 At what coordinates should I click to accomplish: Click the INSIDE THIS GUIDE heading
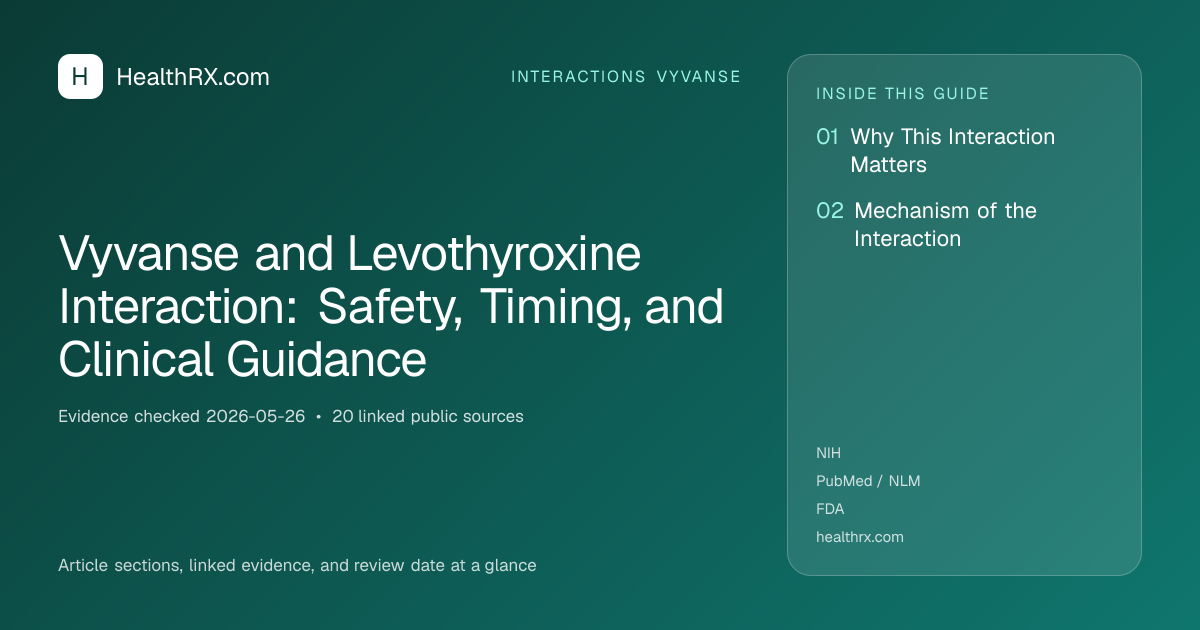903,94
